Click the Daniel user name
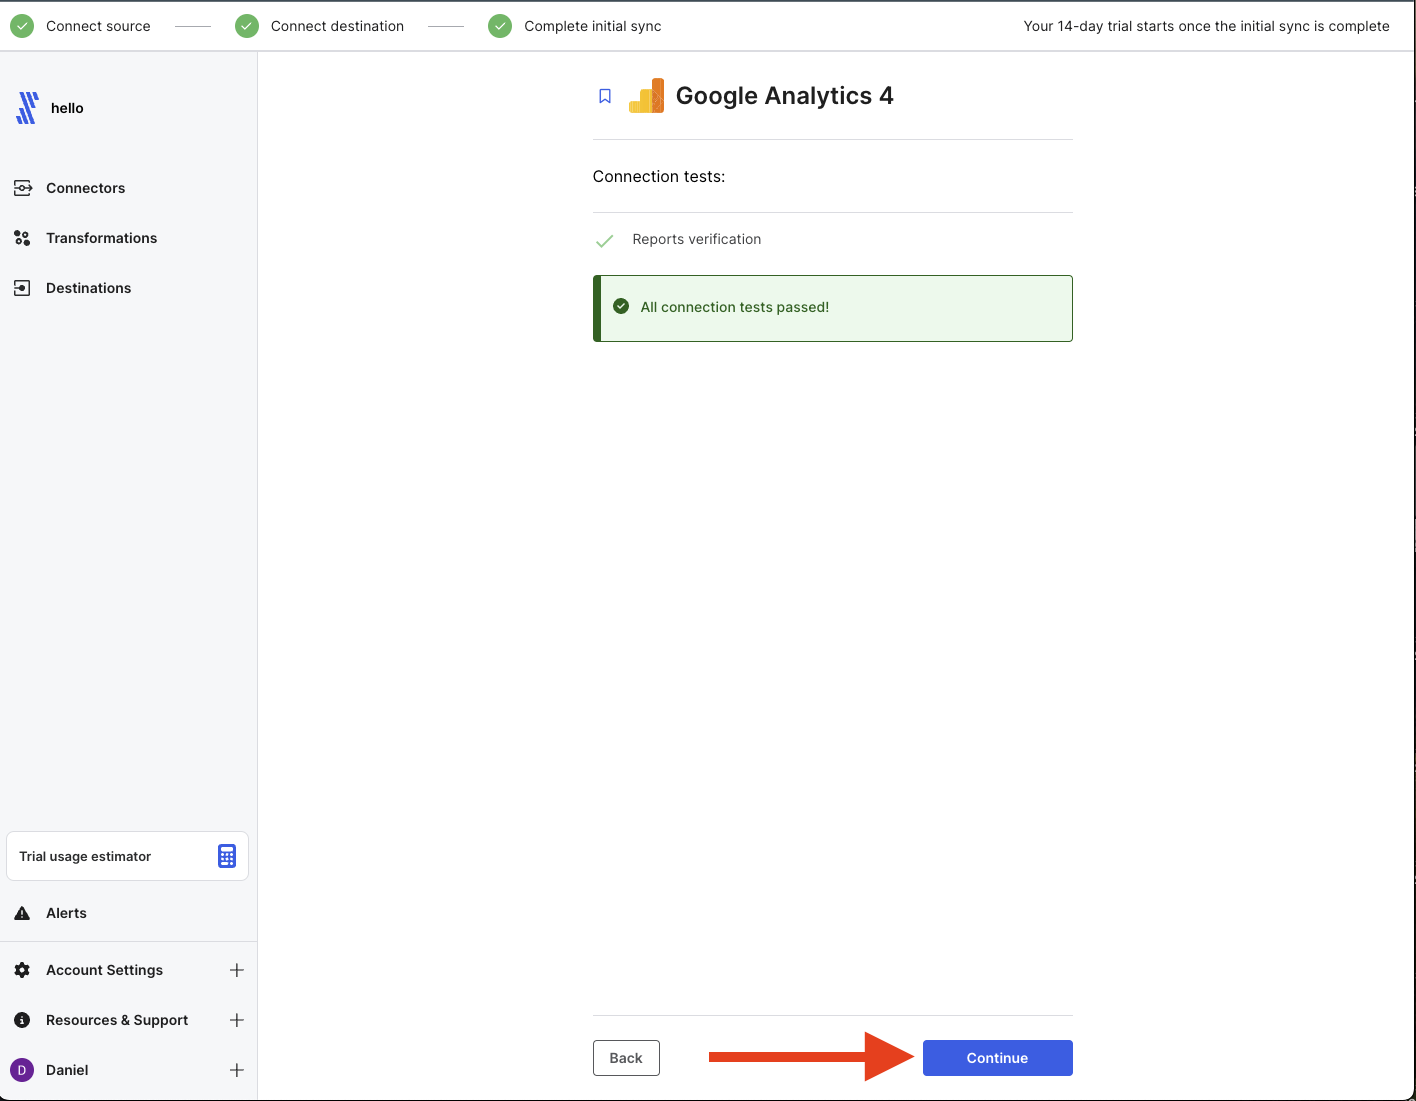1416x1101 pixels. click(67, 1070)
